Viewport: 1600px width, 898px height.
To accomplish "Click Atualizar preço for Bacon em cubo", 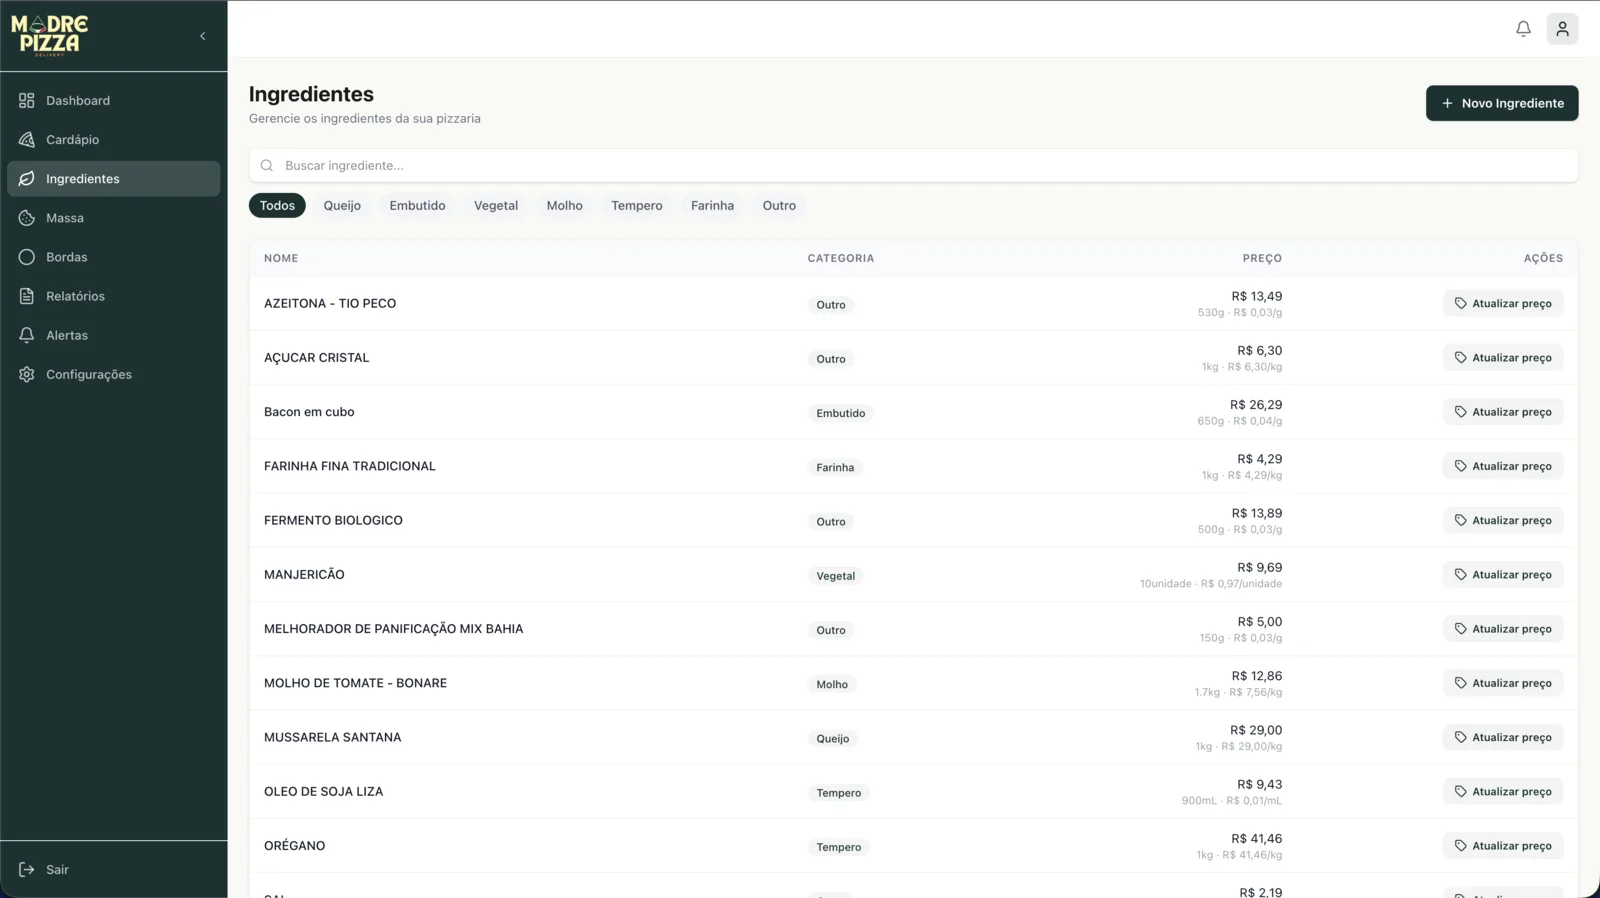I will click(x=1502, y=412).
